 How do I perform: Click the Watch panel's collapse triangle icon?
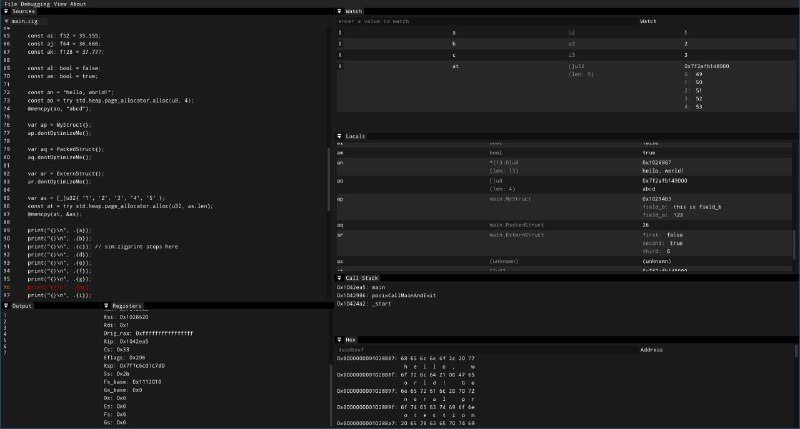click(341, 11)
